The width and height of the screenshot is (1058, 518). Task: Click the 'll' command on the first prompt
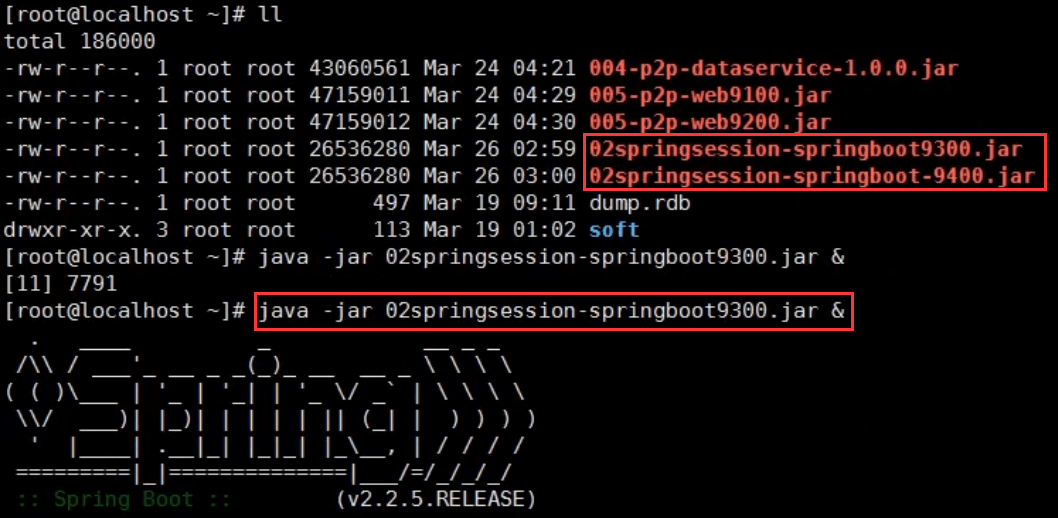[271, 15]
